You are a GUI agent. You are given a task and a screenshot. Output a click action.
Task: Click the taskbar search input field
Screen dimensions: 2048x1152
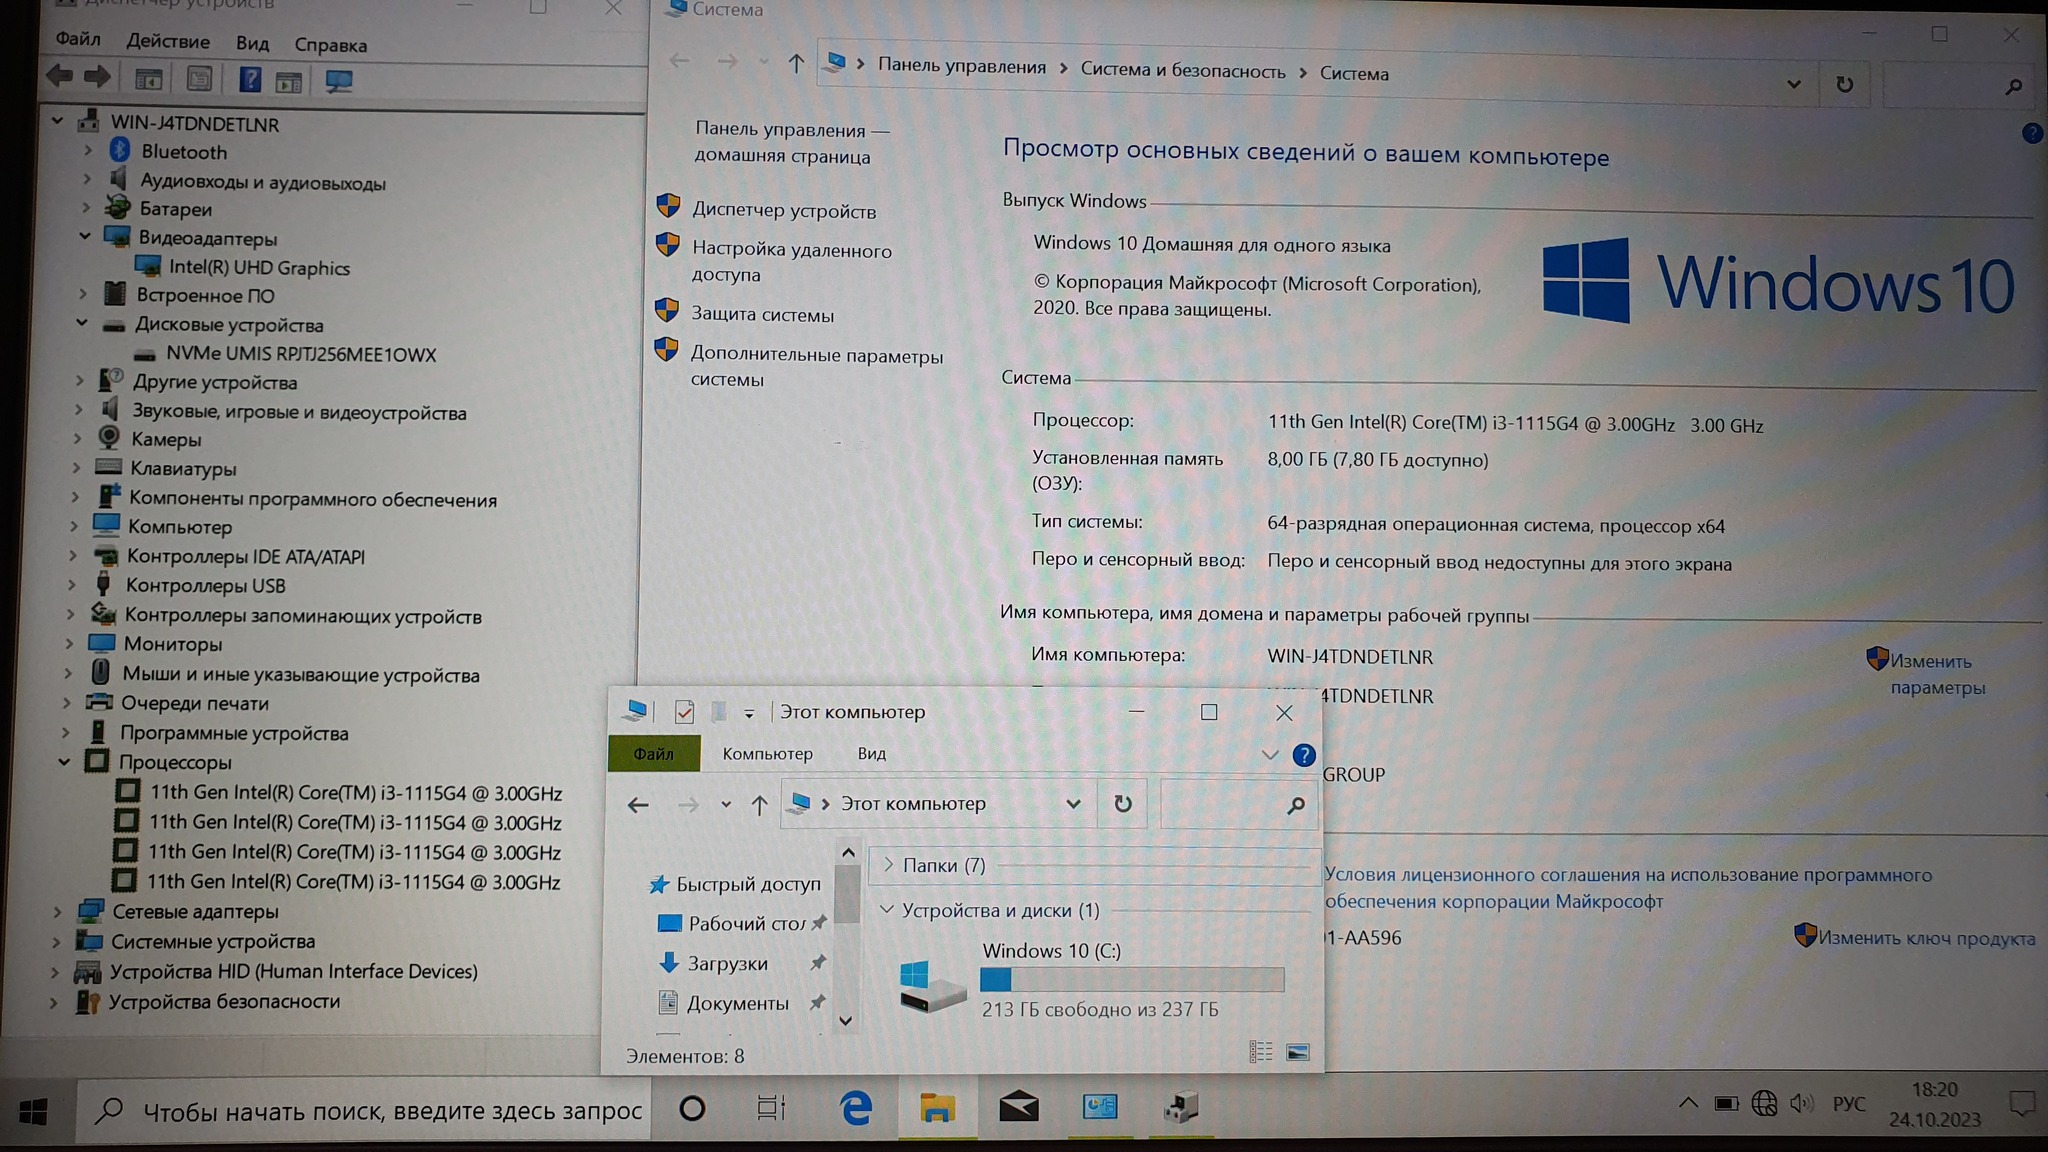[x=390, y=1111]
